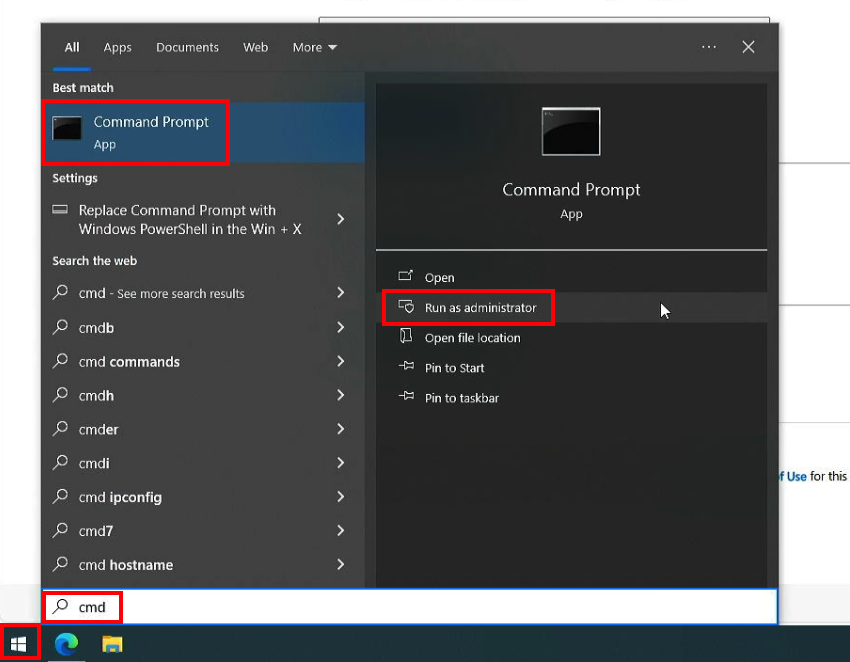
Task: Click the Pin to Start pin icon
Action: (406, 366)
